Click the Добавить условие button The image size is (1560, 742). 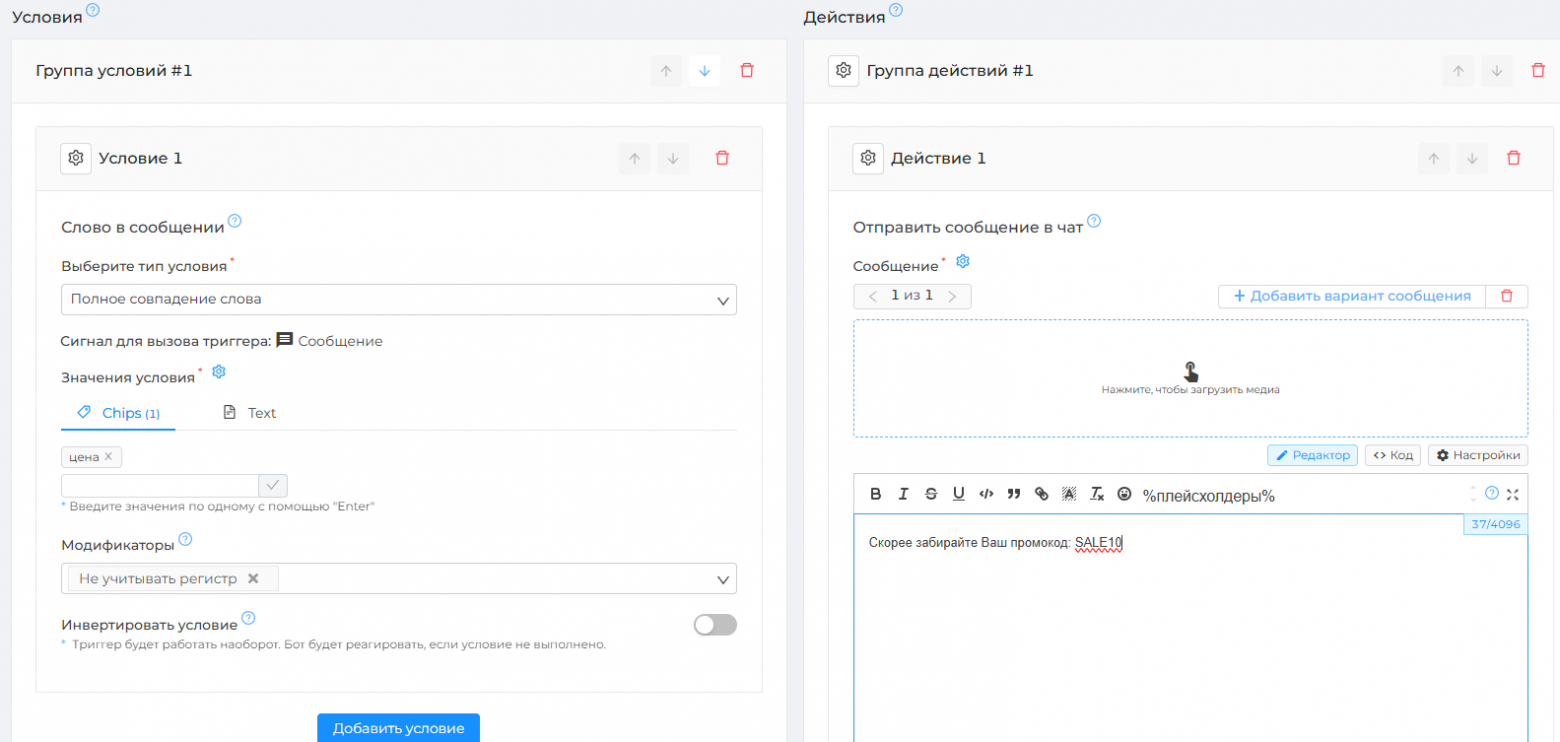pos(398,729)
